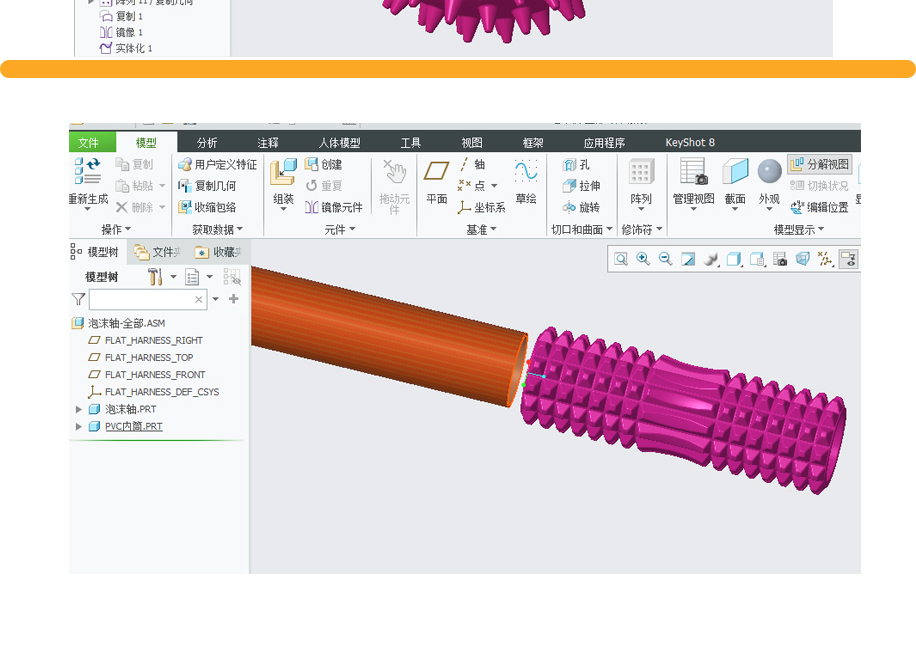Create a 坐标系 coordinate system

[482, 207]
